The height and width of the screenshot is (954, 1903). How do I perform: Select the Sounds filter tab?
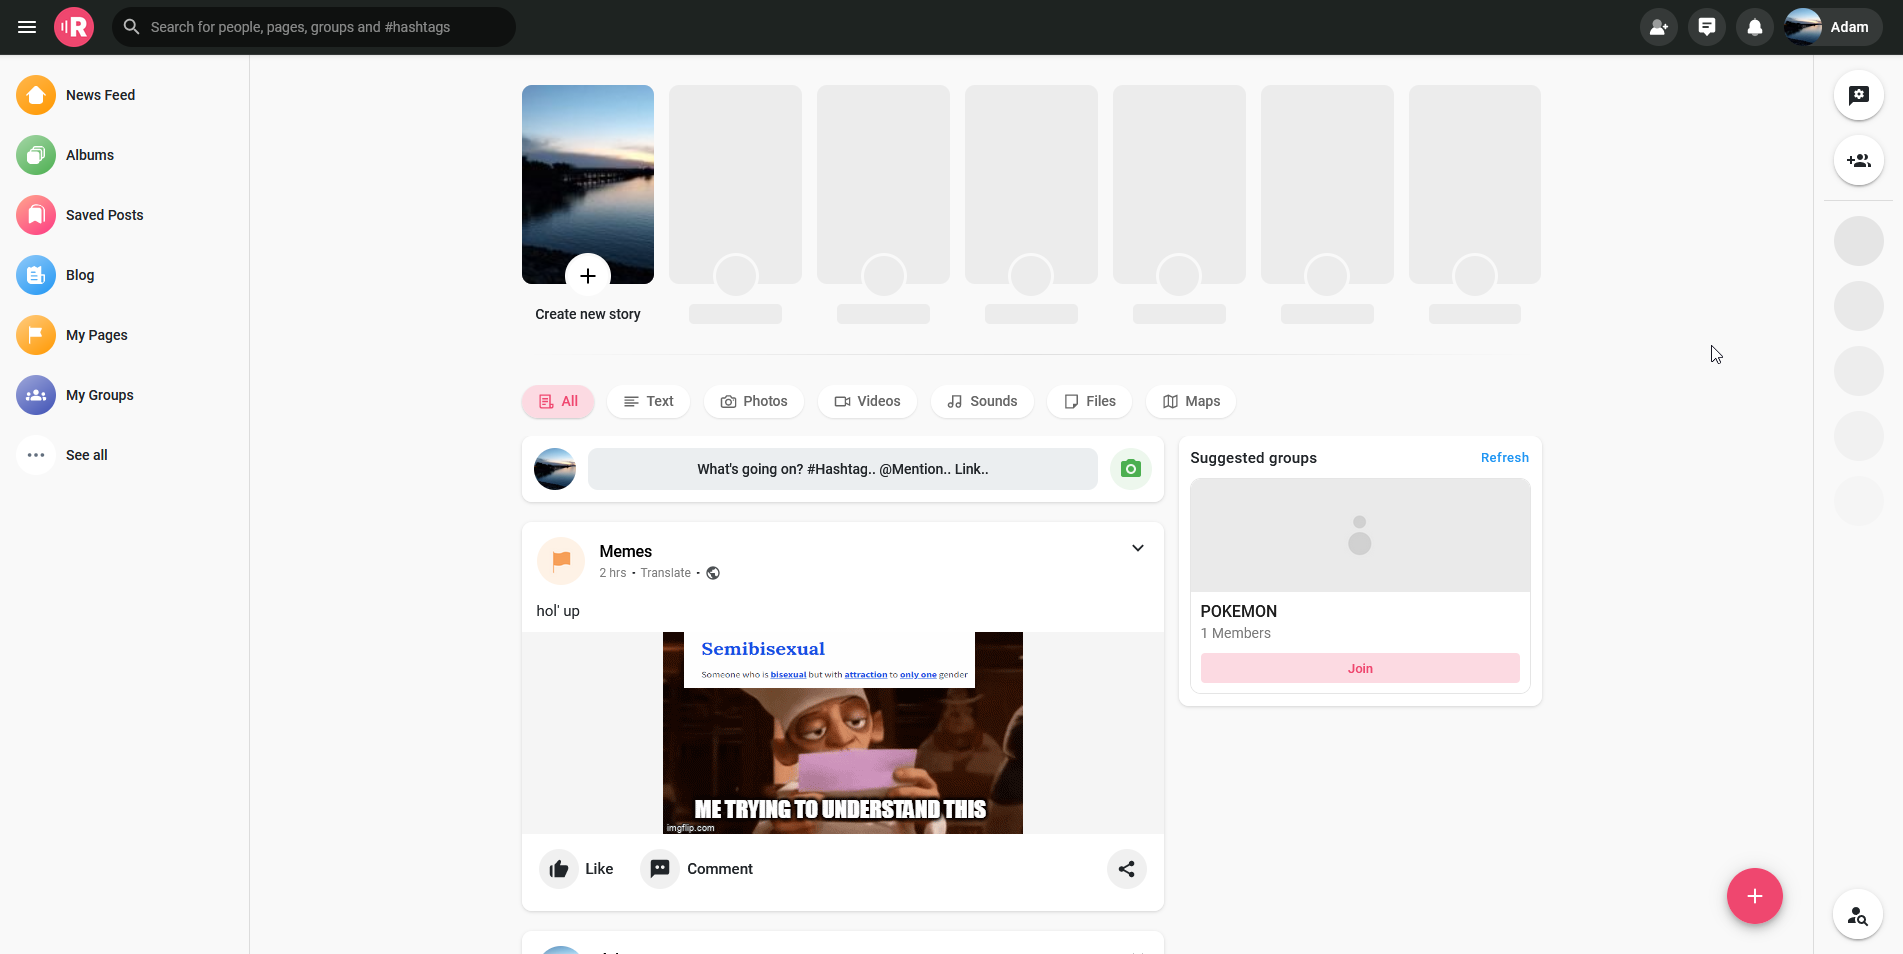[982, 401]
